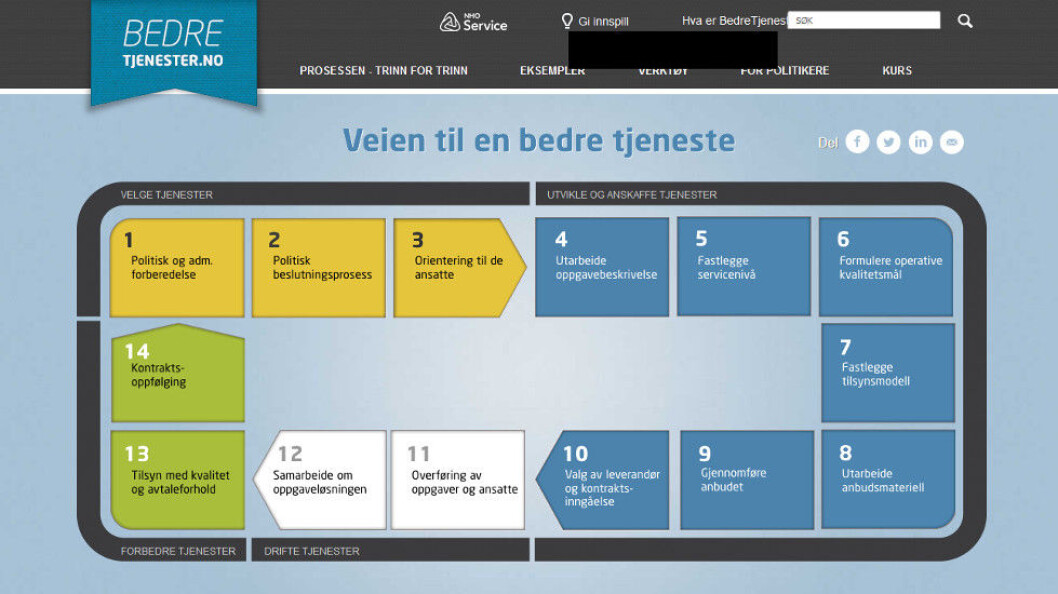The width and height of the screenshot is (1058, 594).
Task: Share page via email icon
Action: (x=951, y=142)
